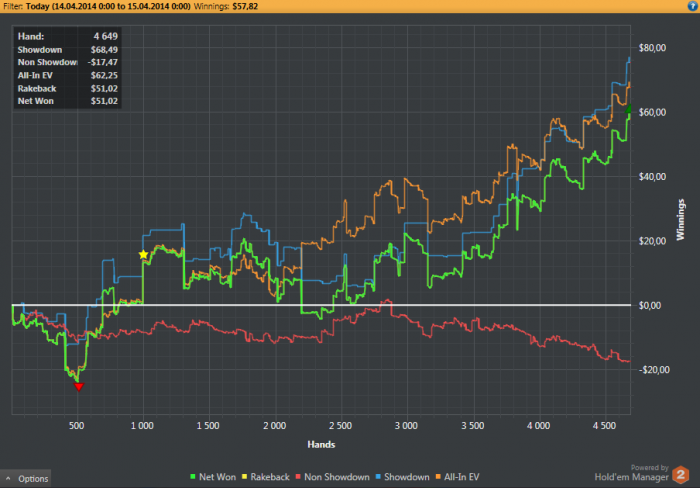
Task: Click the vertical Winnings y-axis title
Action: tap(680, 220)
